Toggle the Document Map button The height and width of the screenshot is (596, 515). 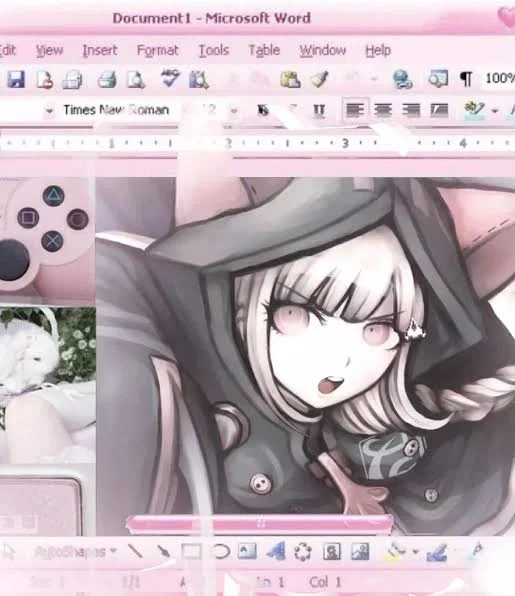(x=438, y=79)
